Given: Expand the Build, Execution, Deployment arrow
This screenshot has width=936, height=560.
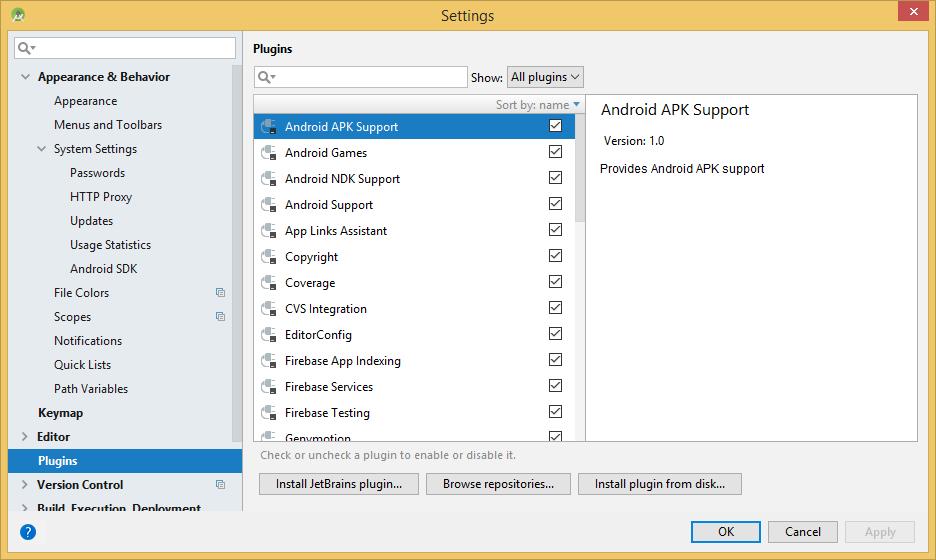Looking at the screenshot, I should [24, 507].
